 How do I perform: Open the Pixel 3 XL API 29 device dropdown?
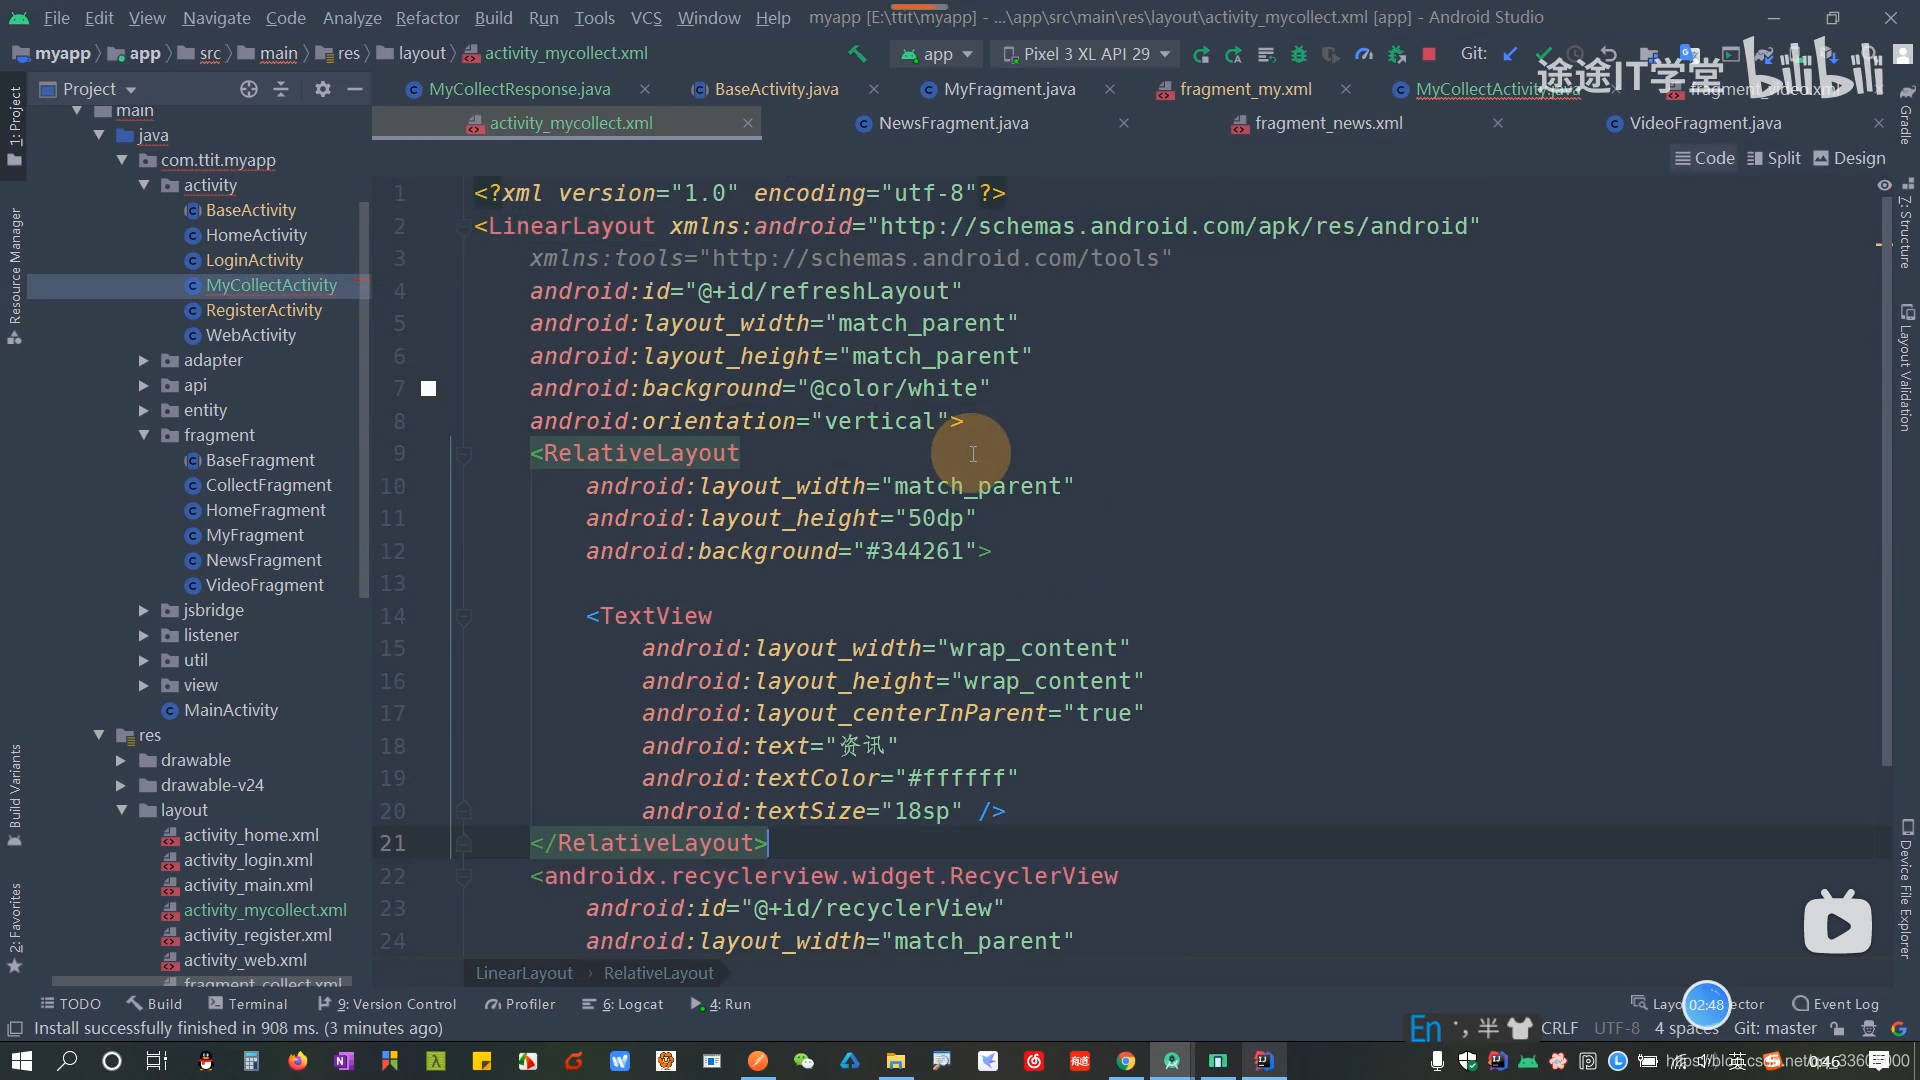tap(1086, 54)
